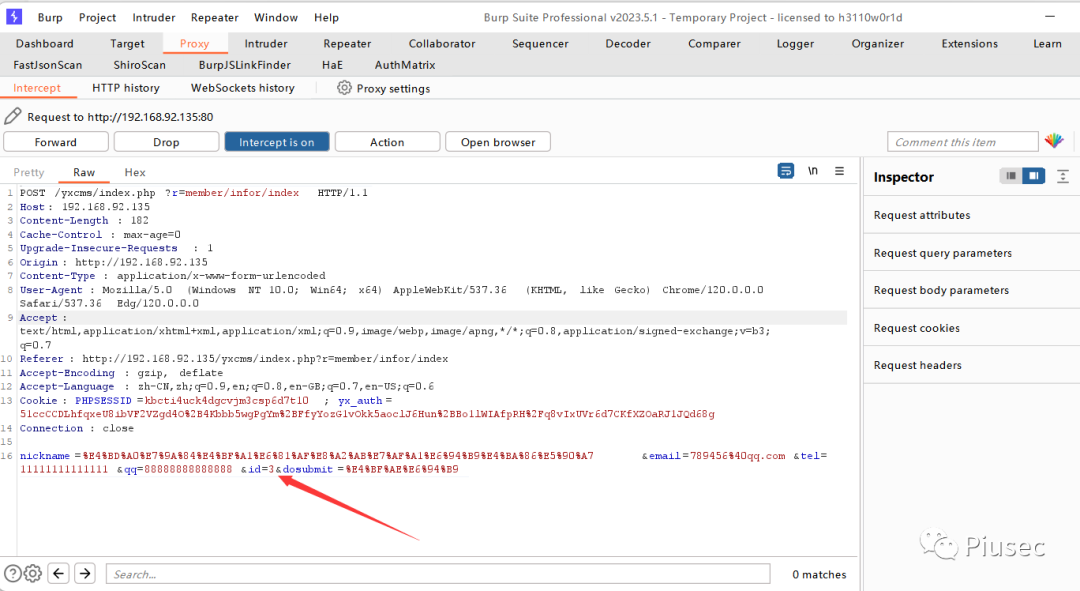Open the Decoder tab

[627, 43]
